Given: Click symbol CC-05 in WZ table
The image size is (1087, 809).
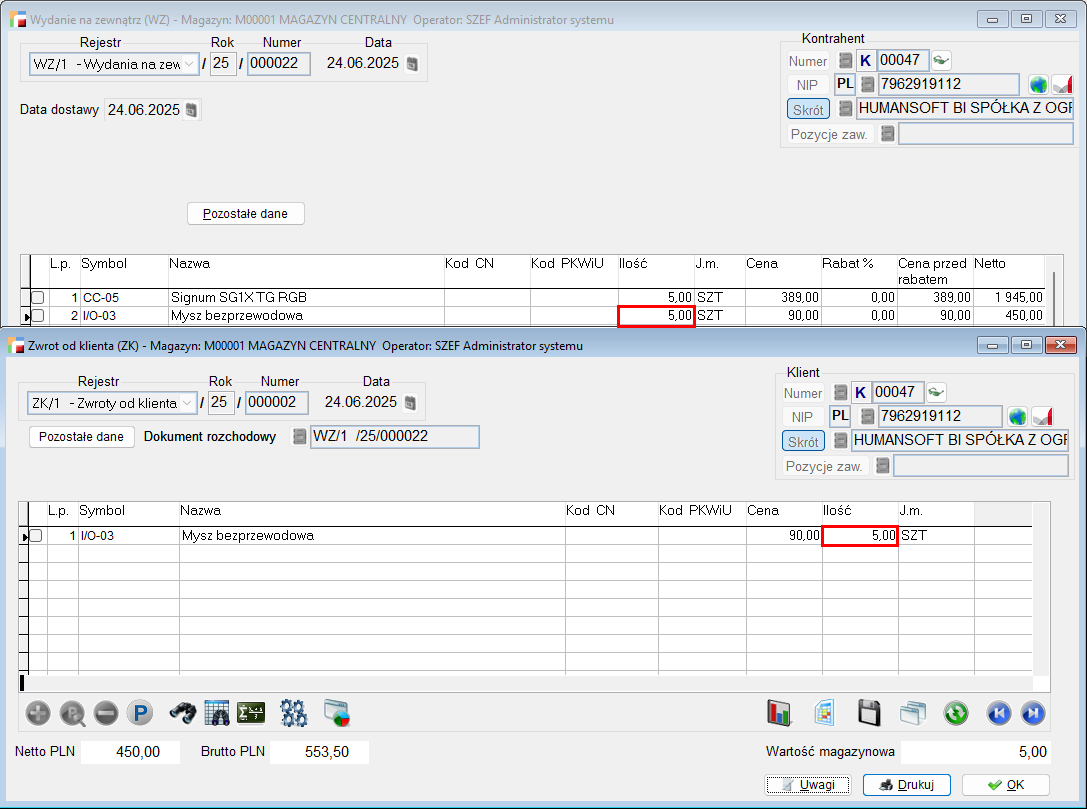Looking at the screenshot, I should pos(101,297).
